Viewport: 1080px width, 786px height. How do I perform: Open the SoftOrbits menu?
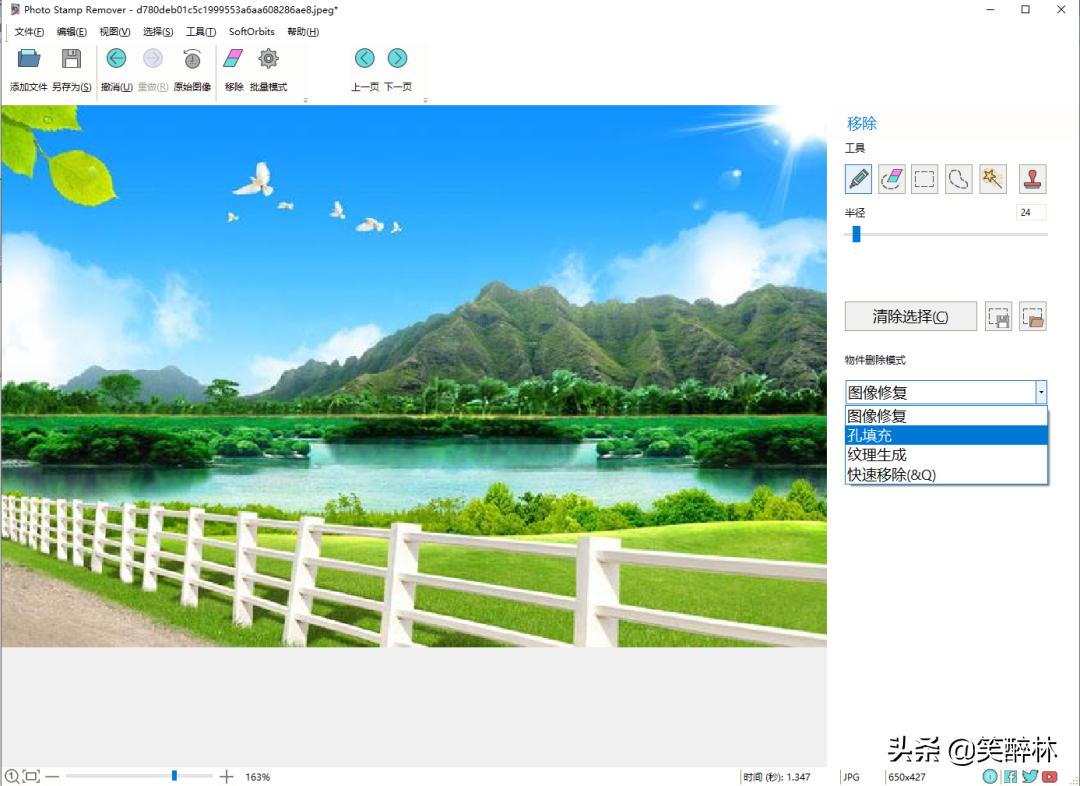(x=249, y=32)
